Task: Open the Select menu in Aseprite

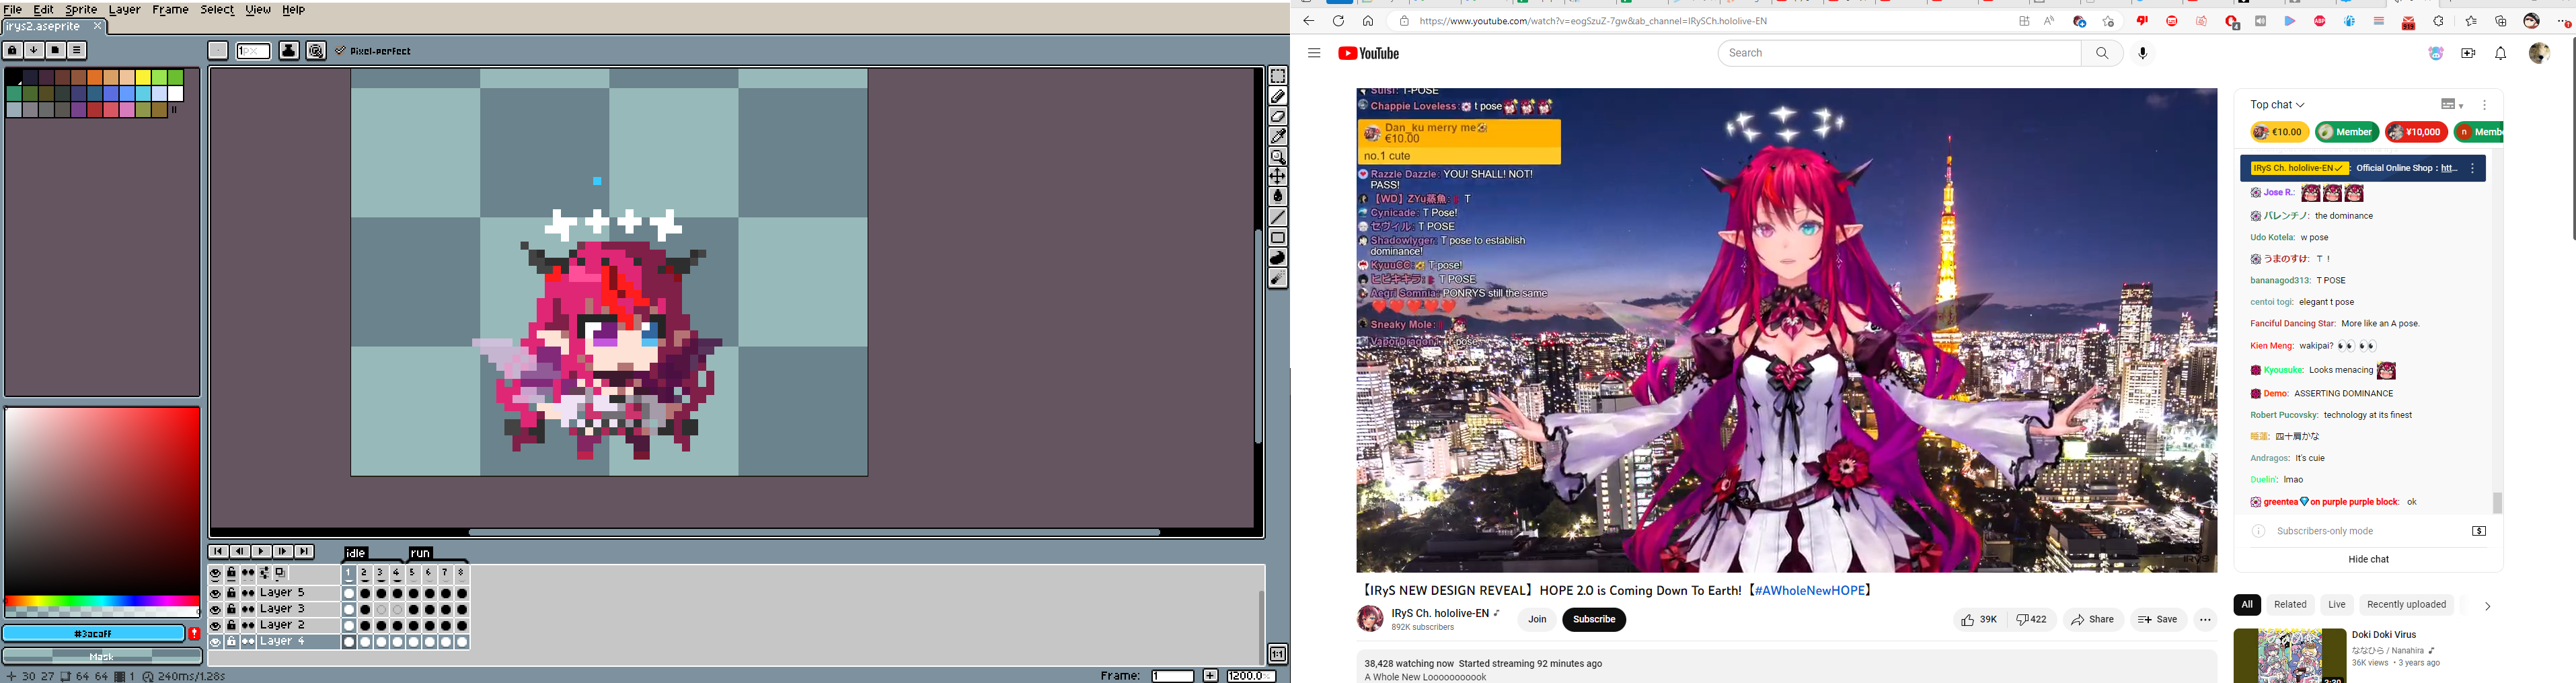Action: [217, 10]
